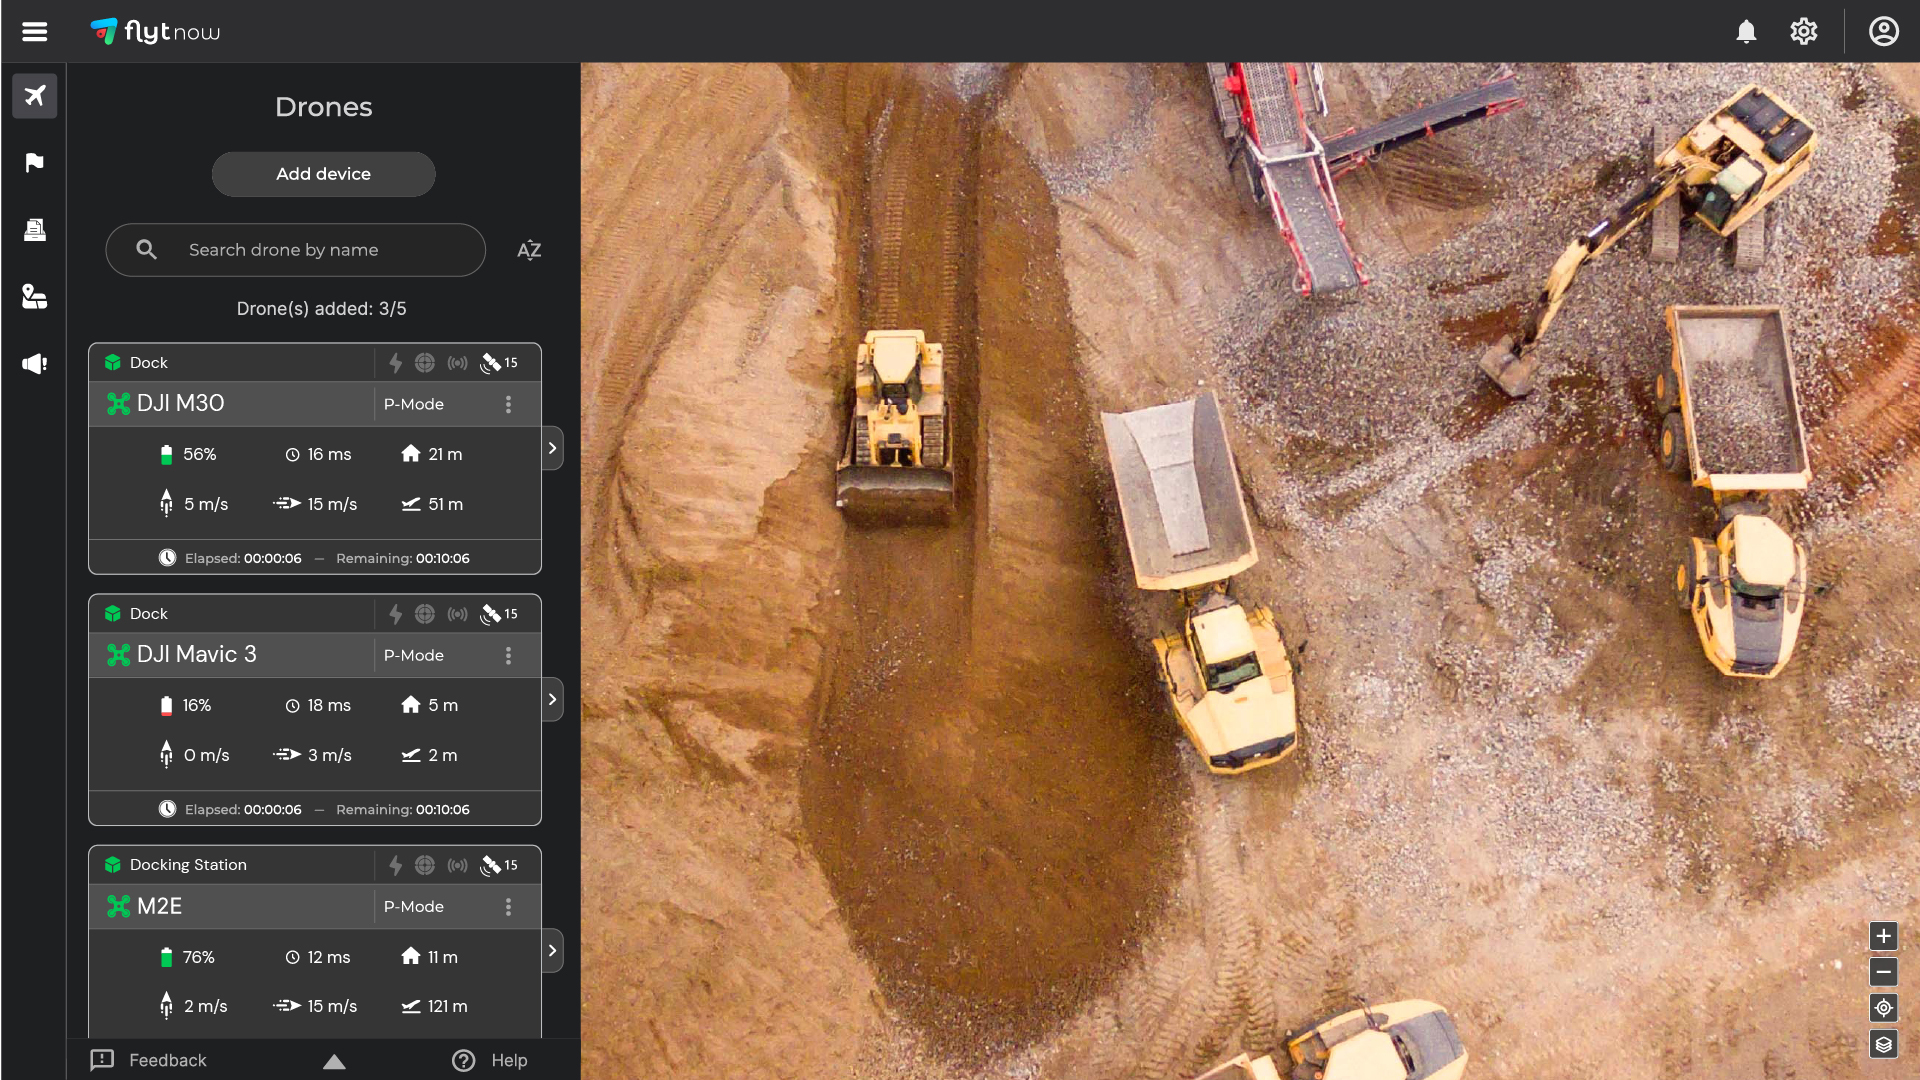Viewport: 1920px width, 1080px height.
Task: Toggle A-Z sort order of drones
Action: point(529,250)
